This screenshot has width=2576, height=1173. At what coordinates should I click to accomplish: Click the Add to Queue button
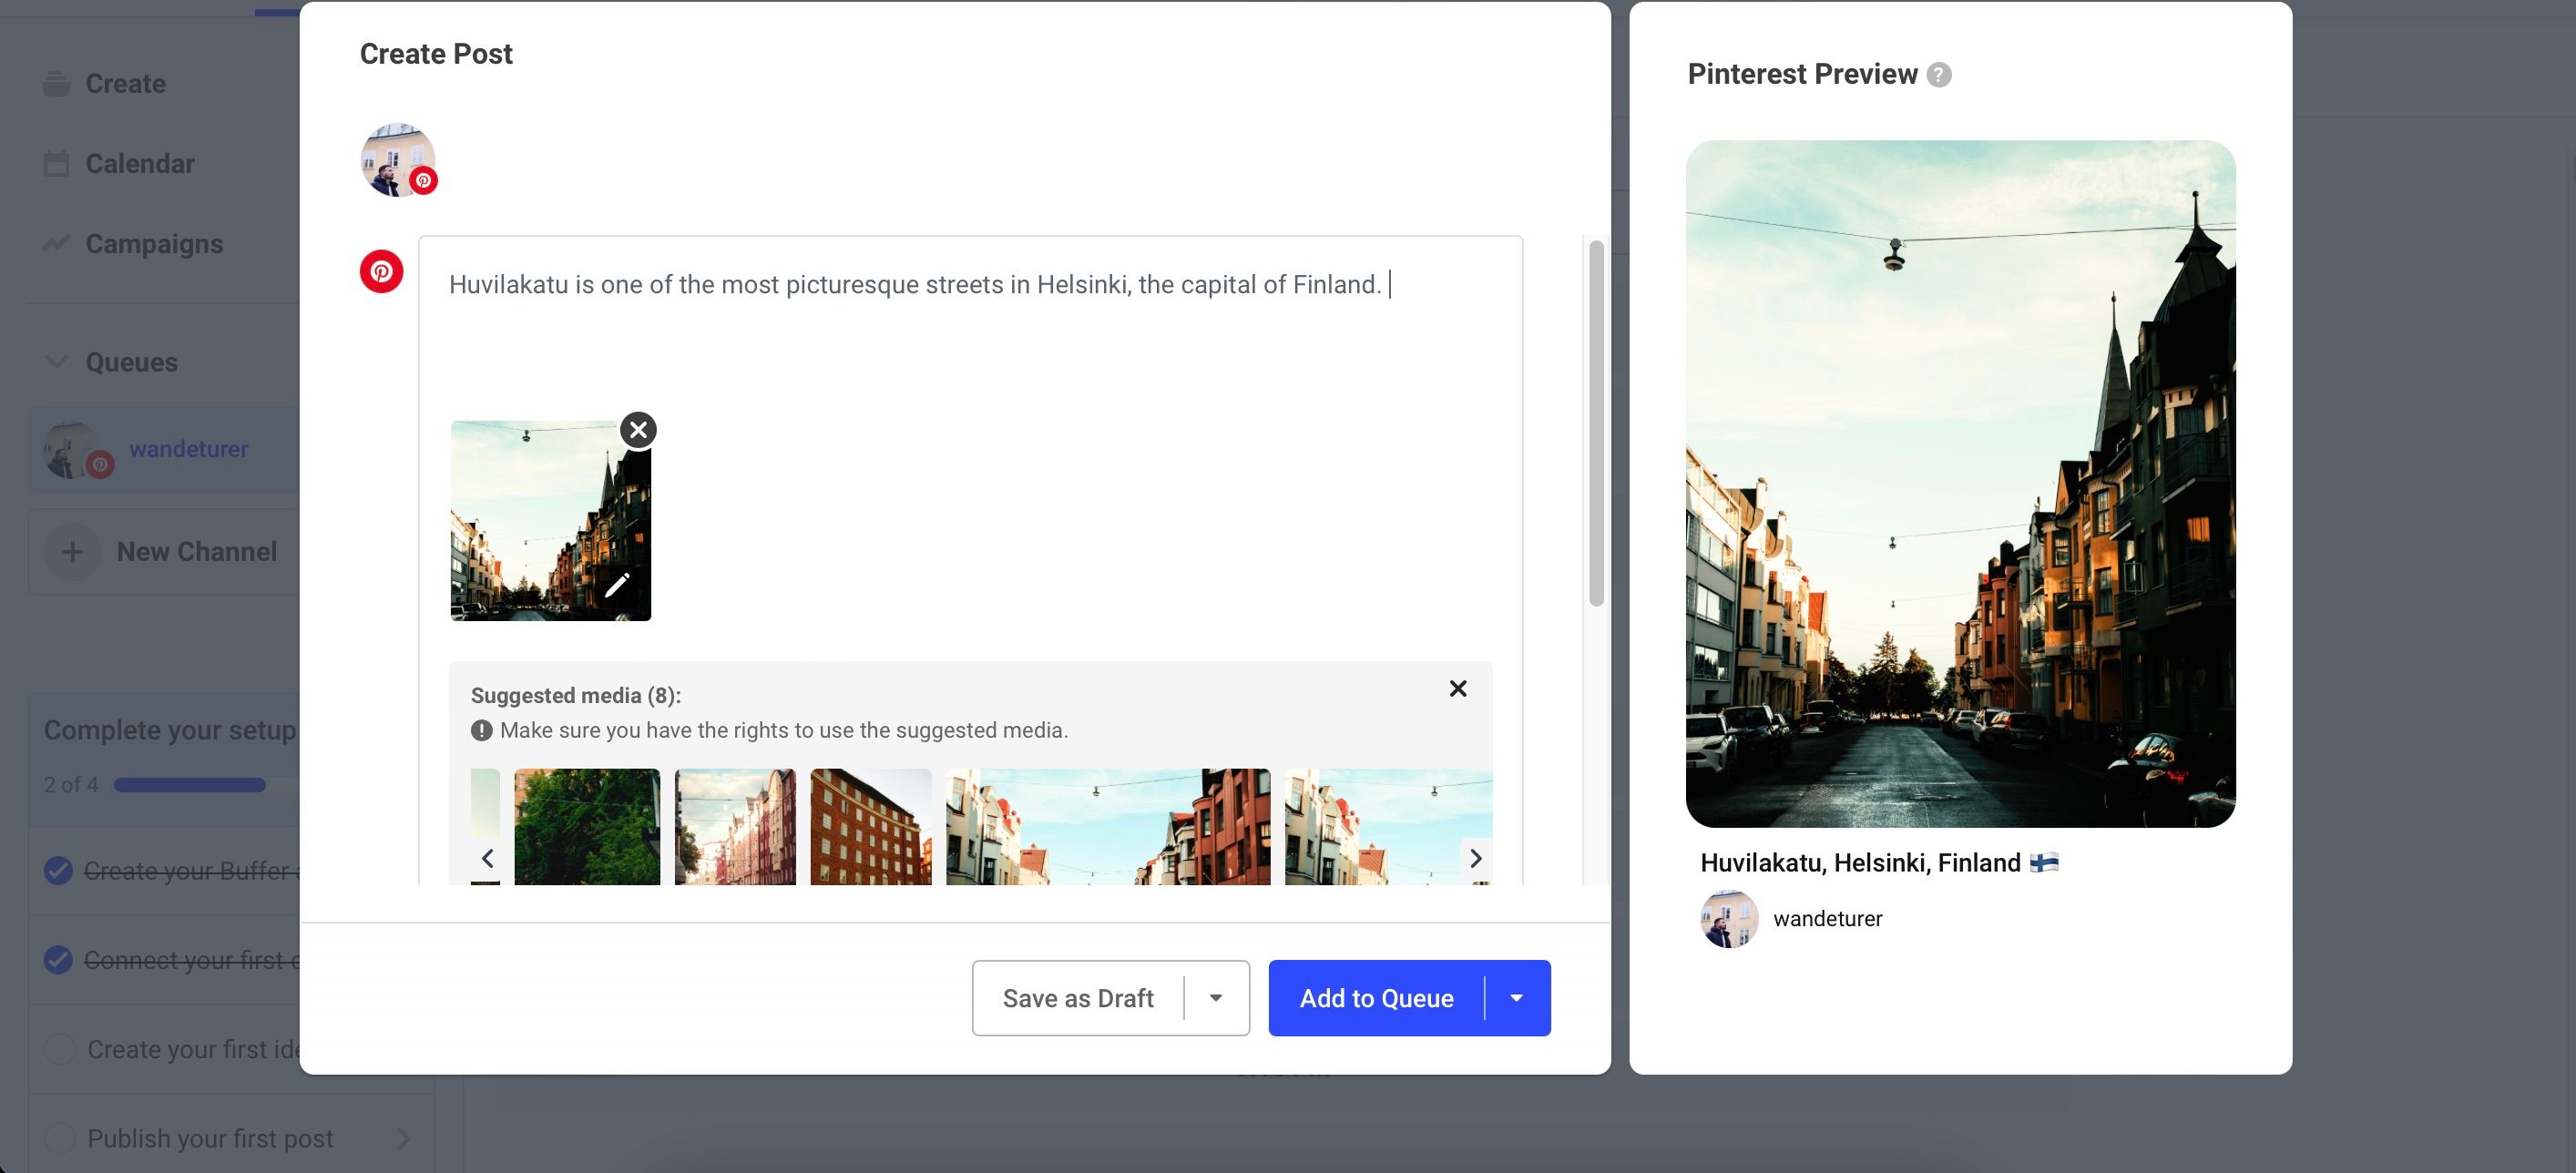1376,997
